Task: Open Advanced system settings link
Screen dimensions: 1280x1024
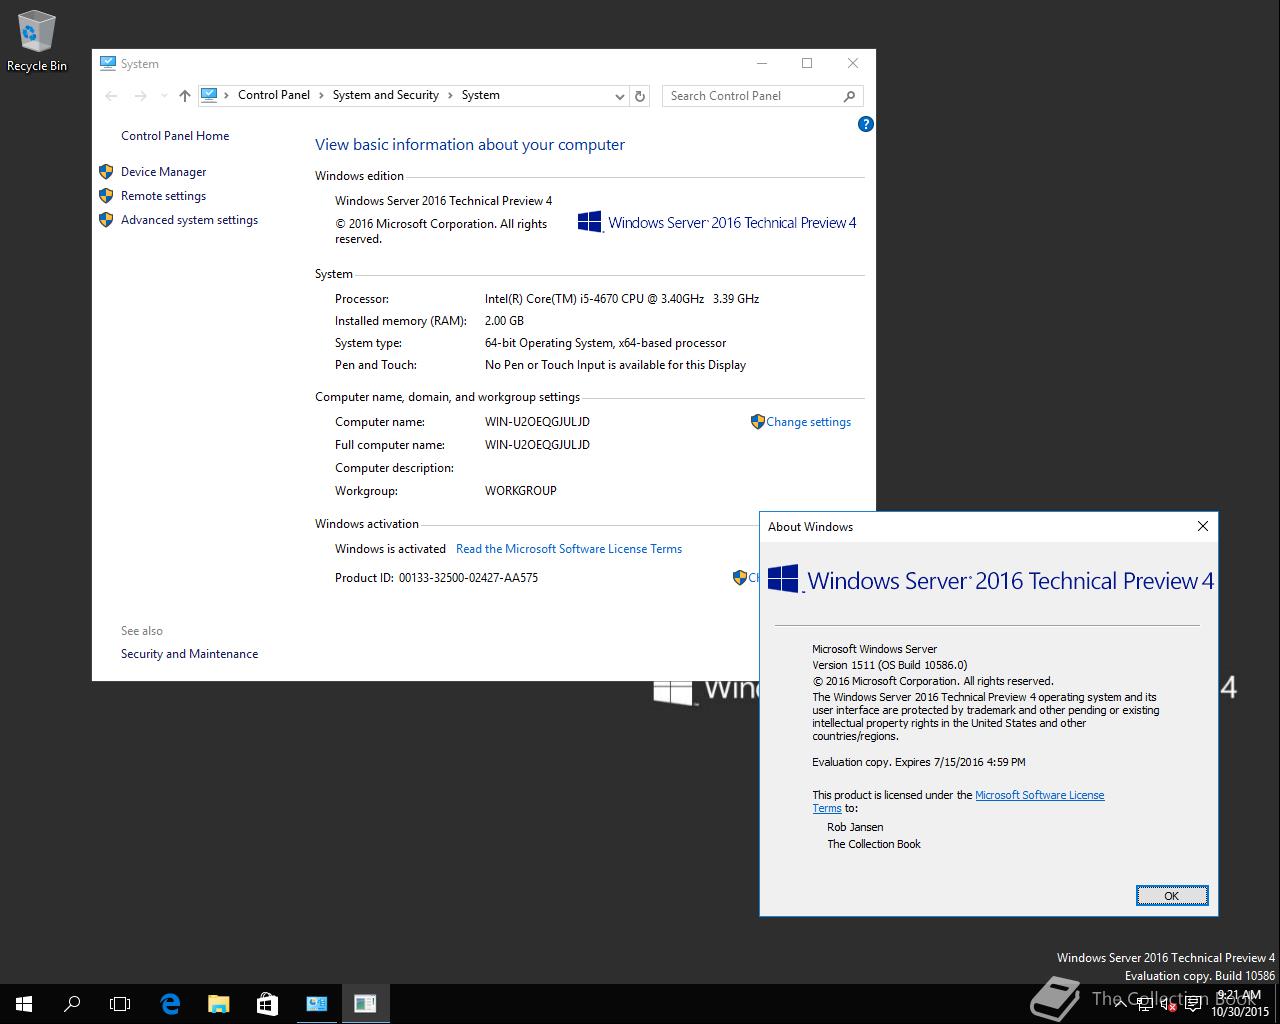Action: (x=189, y=220)
